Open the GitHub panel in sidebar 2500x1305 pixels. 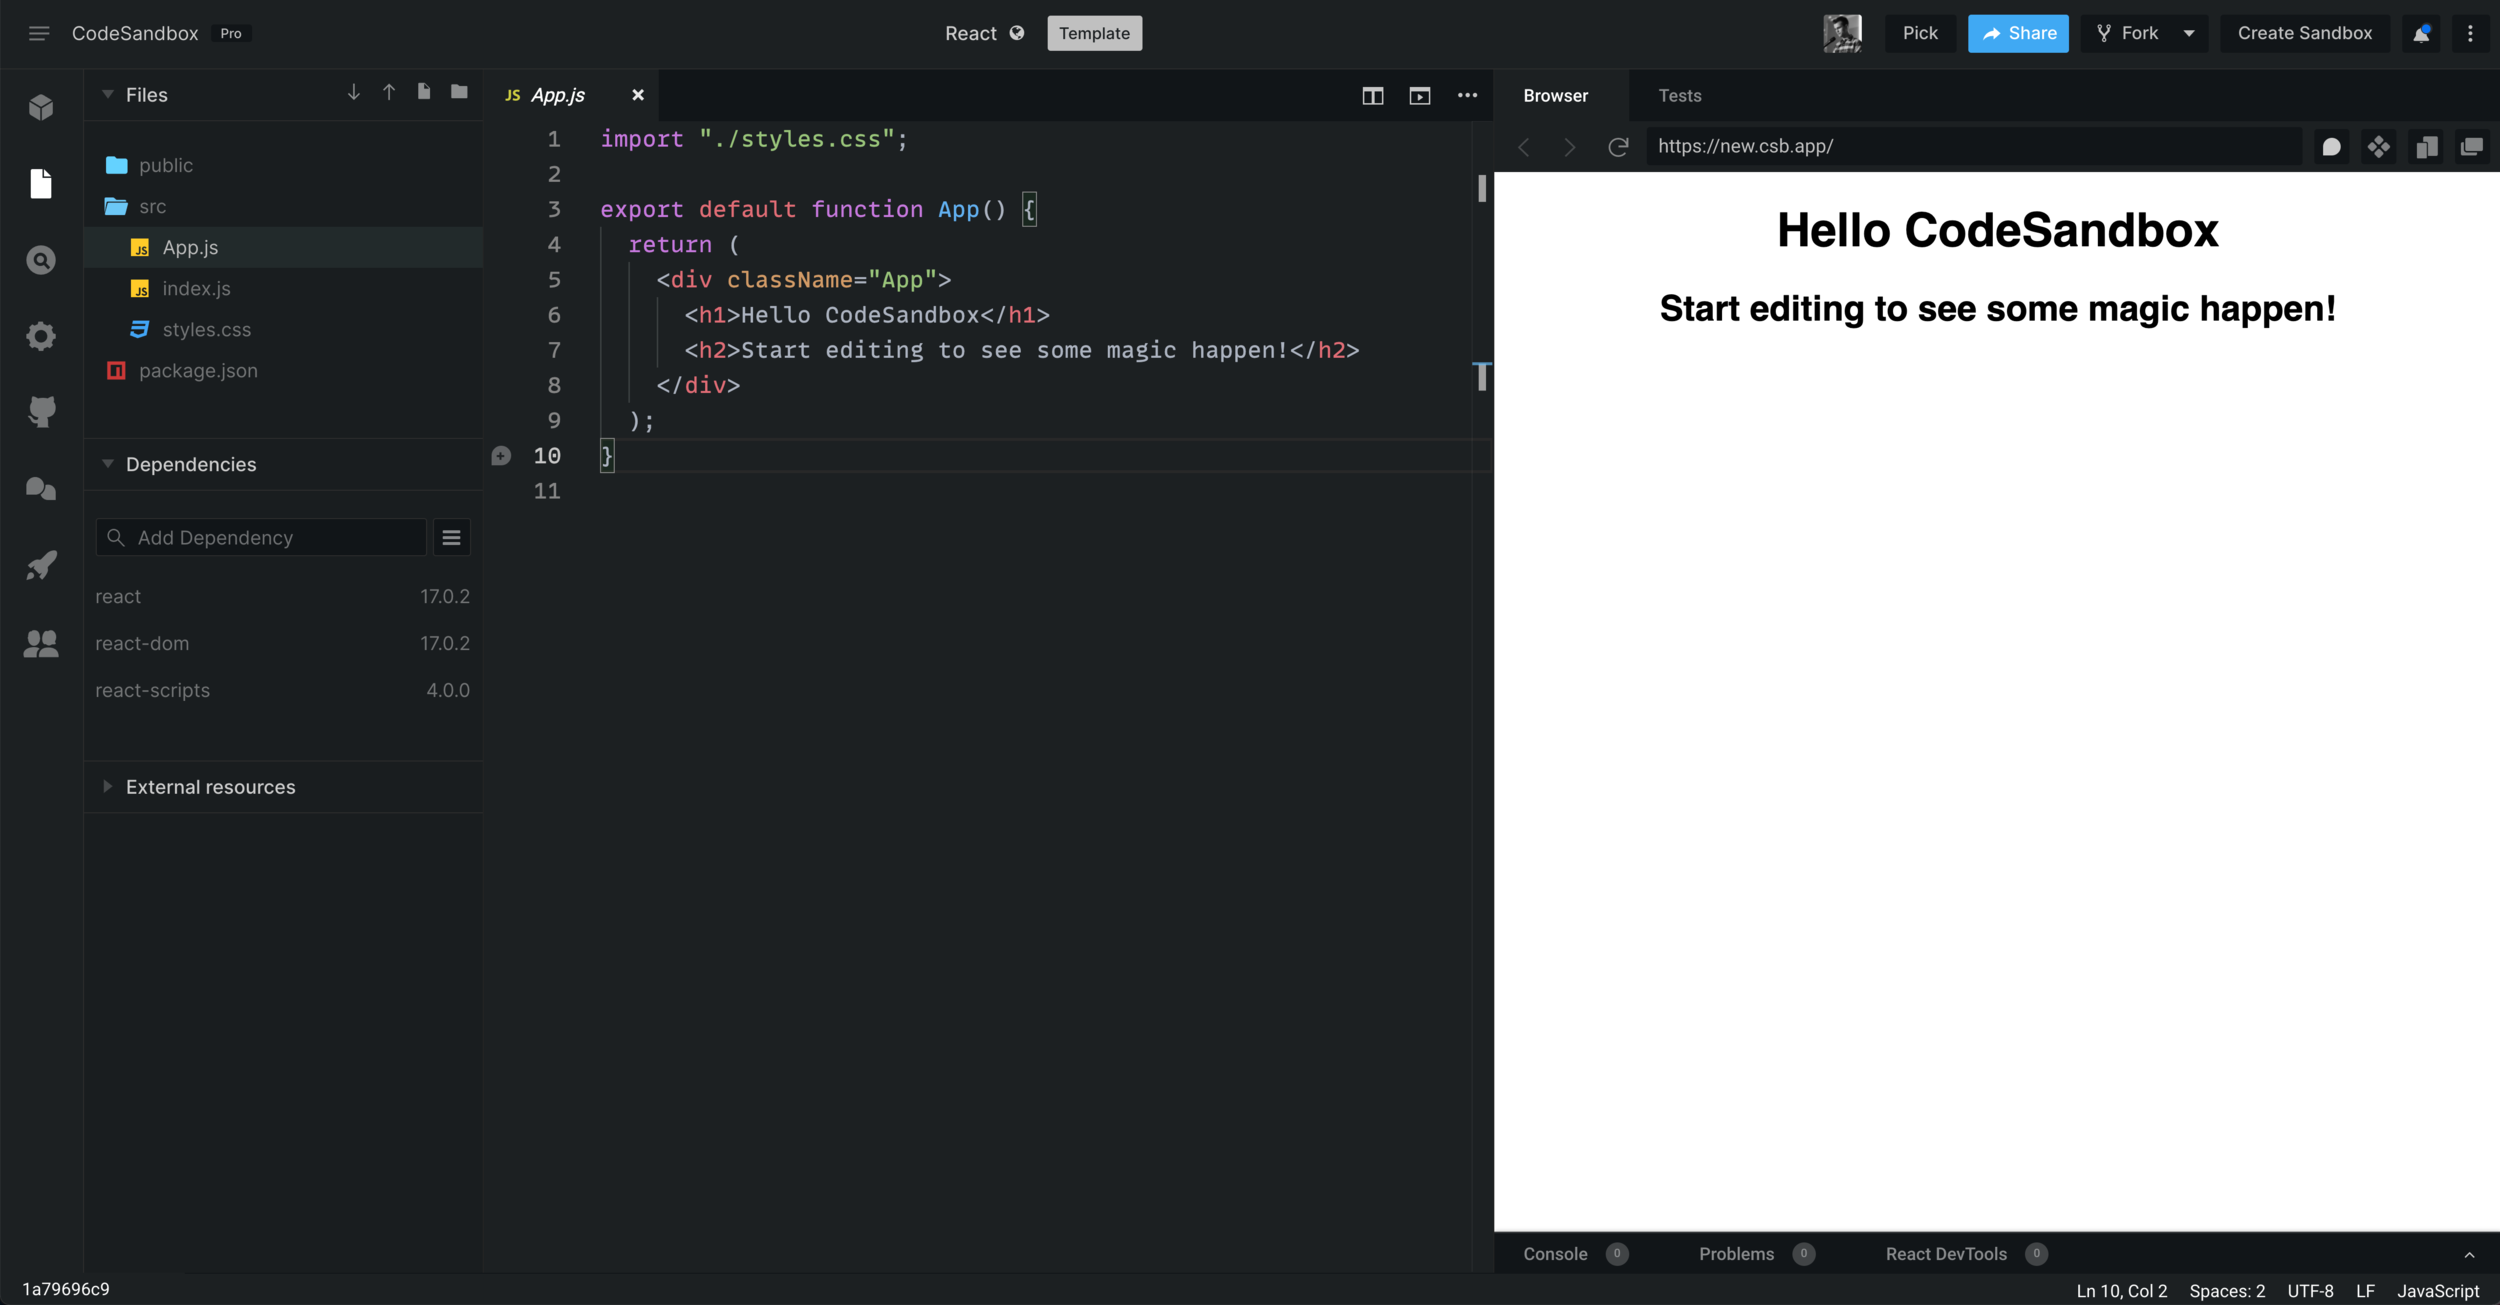coord(41,412)
